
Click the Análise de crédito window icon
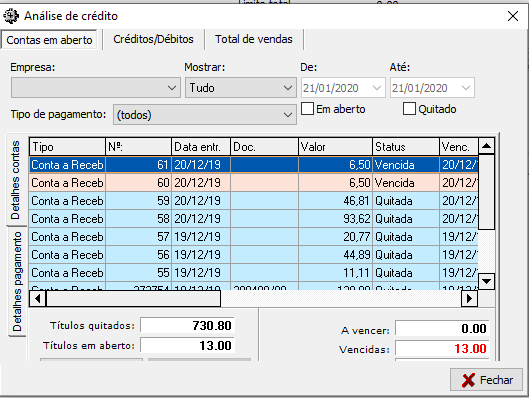11,16
